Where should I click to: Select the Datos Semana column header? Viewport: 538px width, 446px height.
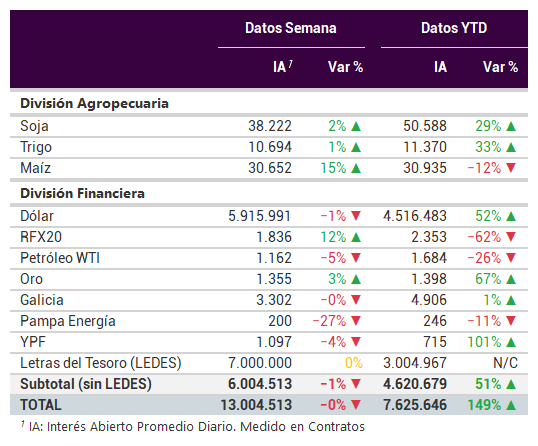pos(291,28)
